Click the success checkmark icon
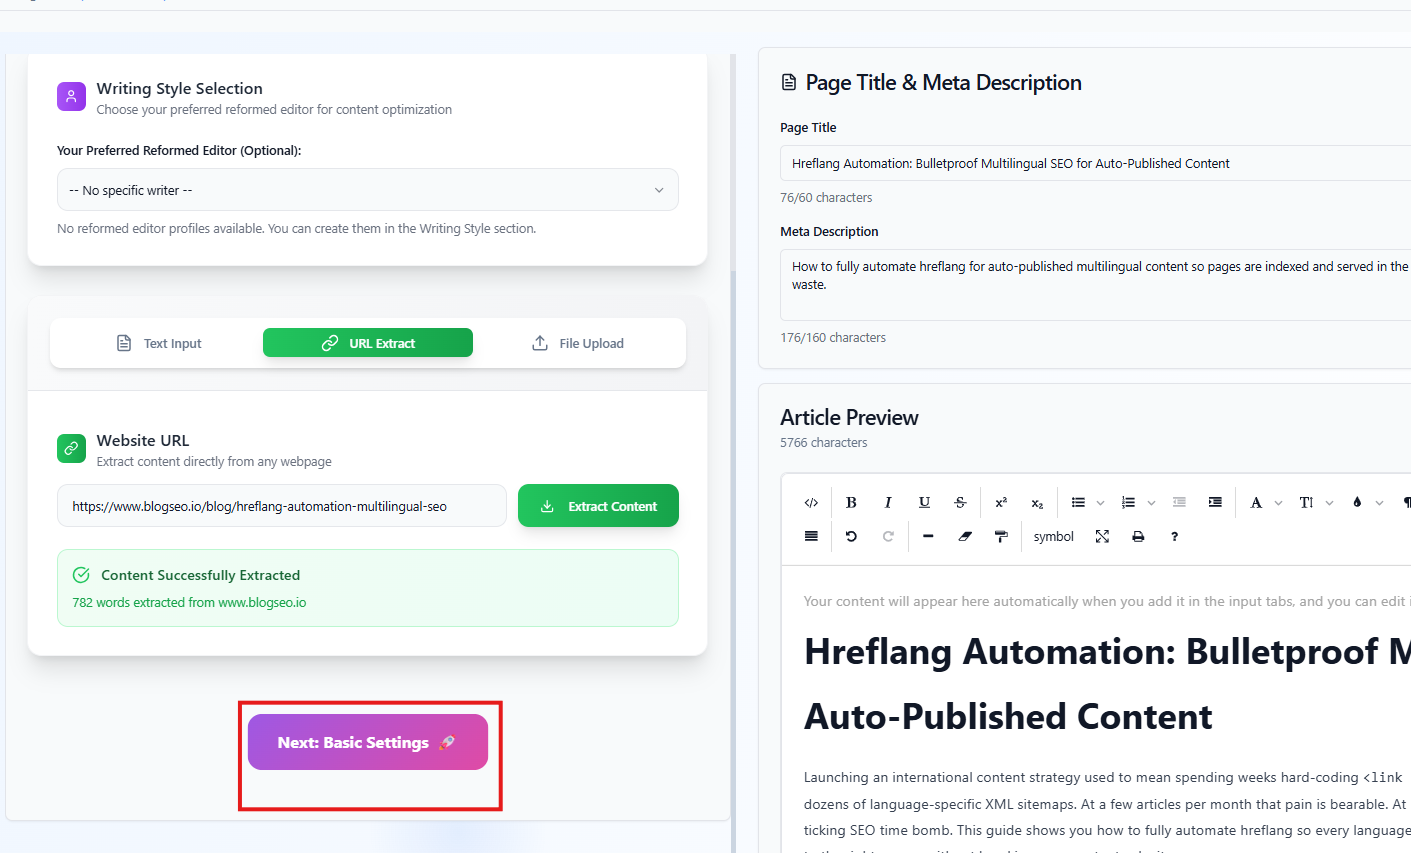Viewport: 1411px width, 853px height. [81, 575]
